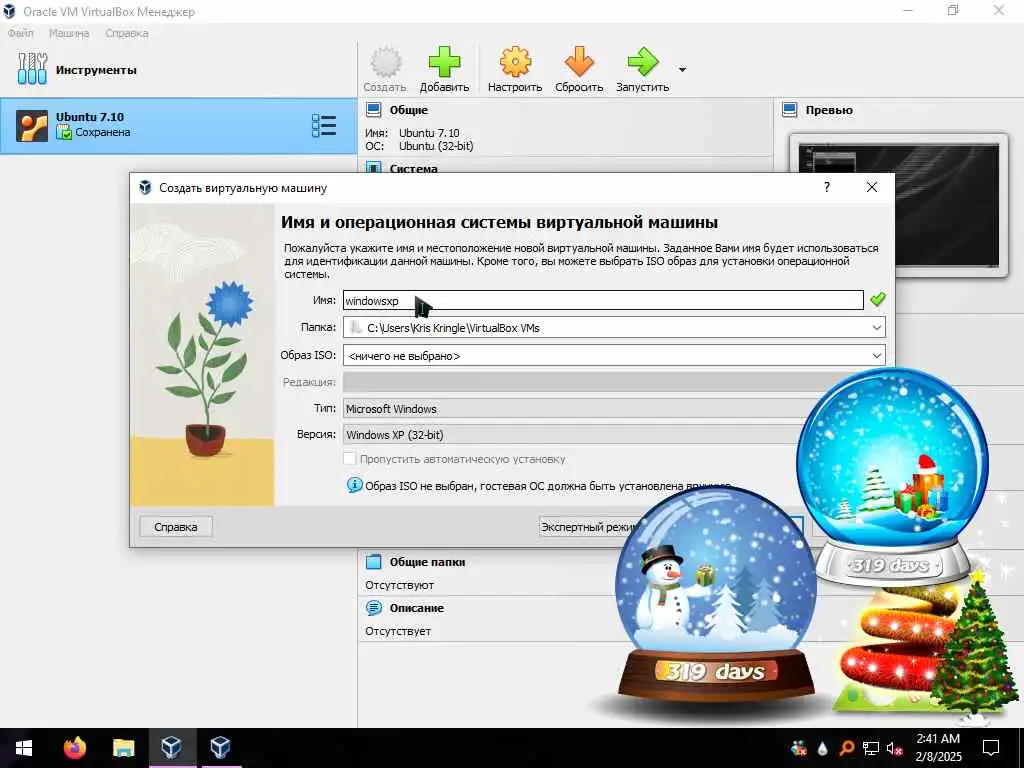Click the Ubuntu preview thumbnail
The width and height of the screenshot is (1024, 768).
coord(899,205)
